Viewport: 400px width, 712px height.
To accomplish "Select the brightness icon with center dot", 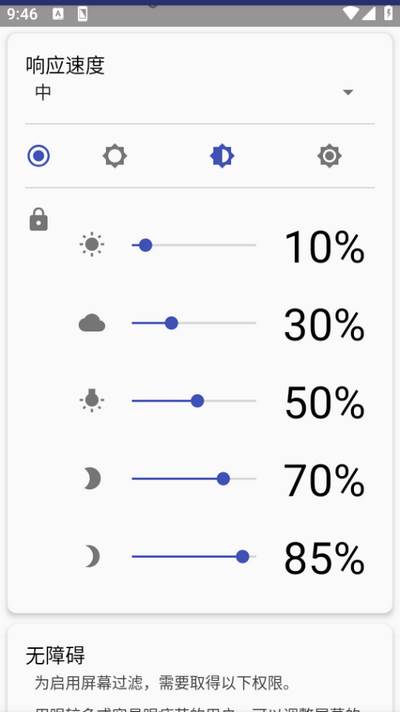I will point(329,156).
